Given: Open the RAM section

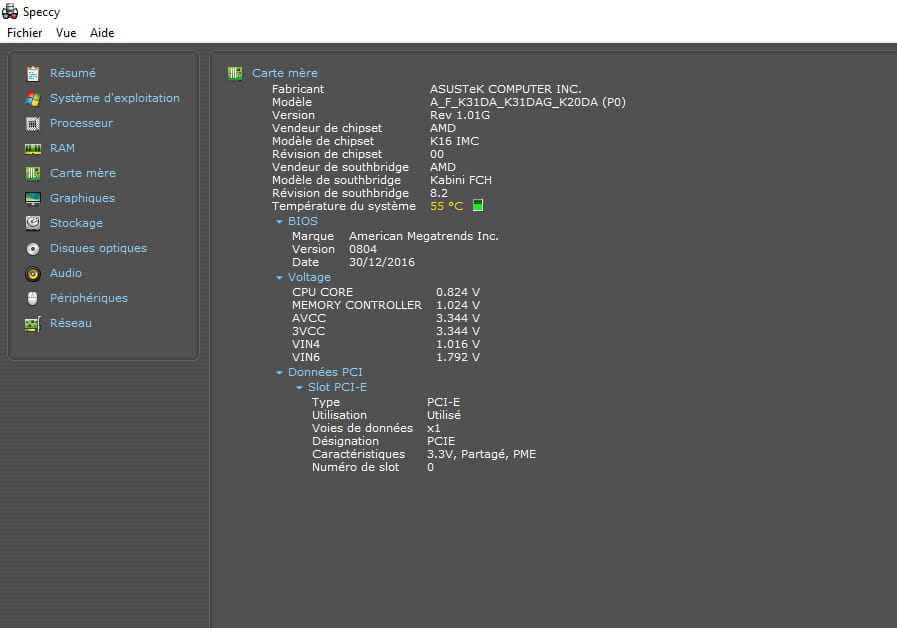Looking at the screenshot, I should pos(62,148).
